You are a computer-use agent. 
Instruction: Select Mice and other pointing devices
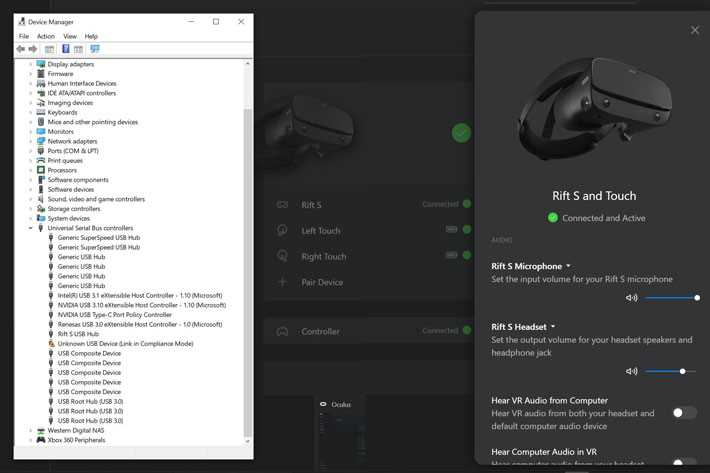pos(92,122)
